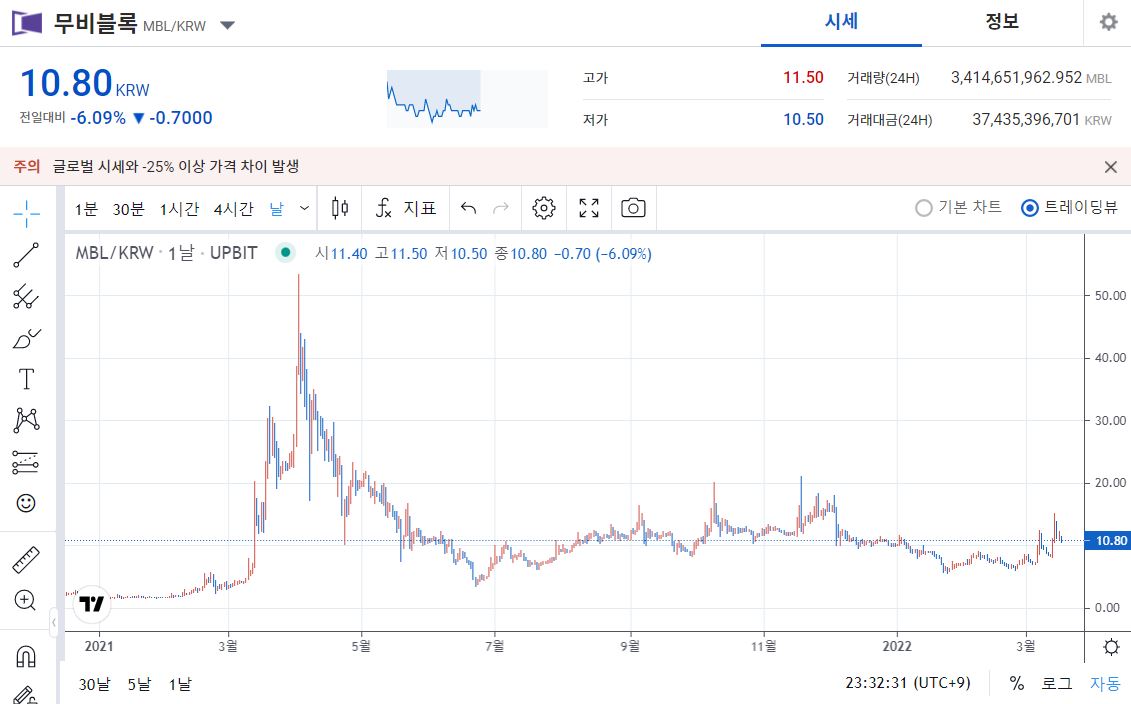Select the 기본 차트 radio option

[x=959, y=208]
